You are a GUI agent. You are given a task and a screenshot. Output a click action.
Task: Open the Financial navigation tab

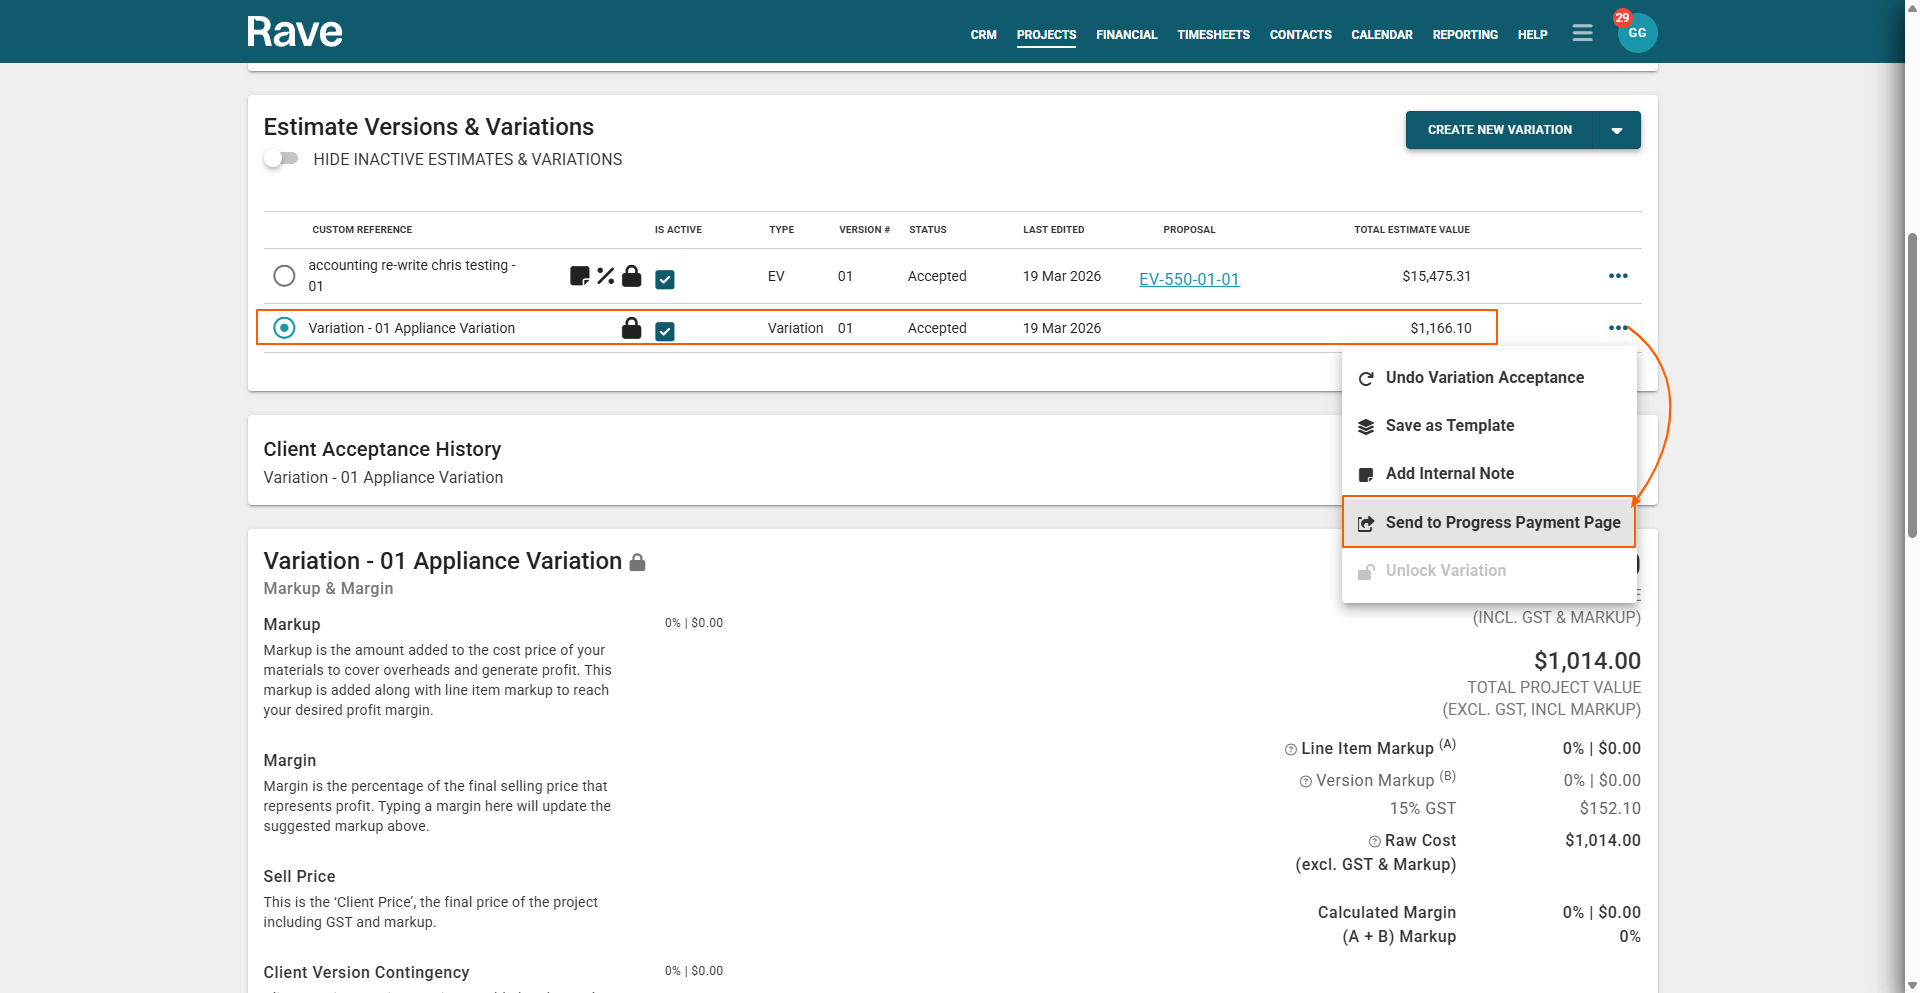point(1126,34)
